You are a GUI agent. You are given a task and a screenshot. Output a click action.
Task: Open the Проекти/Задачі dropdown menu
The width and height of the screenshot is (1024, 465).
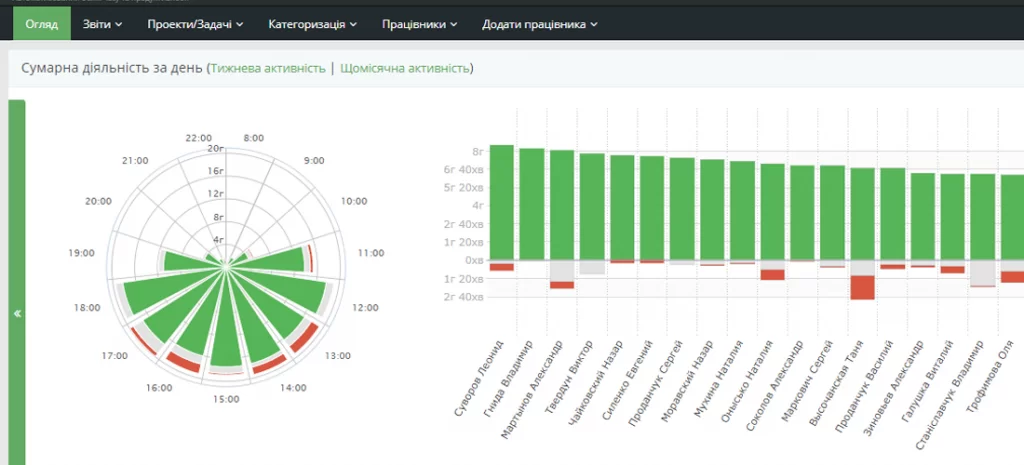tap(195, 23)
